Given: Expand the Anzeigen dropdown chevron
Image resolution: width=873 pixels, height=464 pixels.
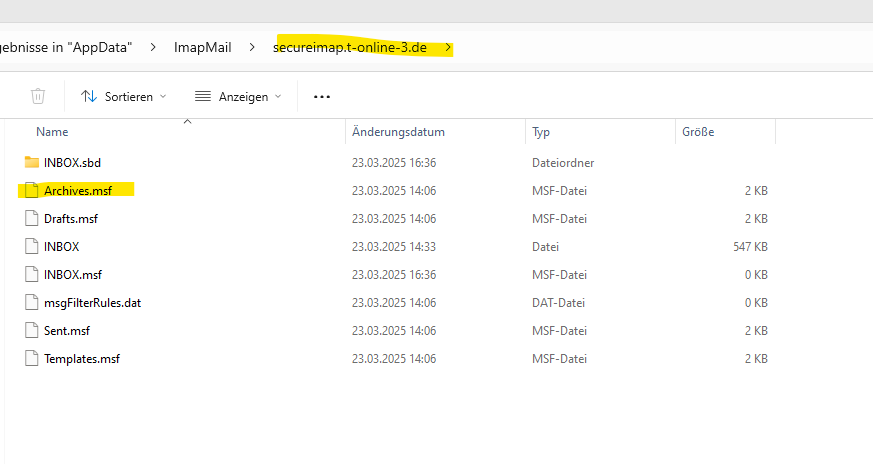Looking at the screenshot, I should pos(278,96).
